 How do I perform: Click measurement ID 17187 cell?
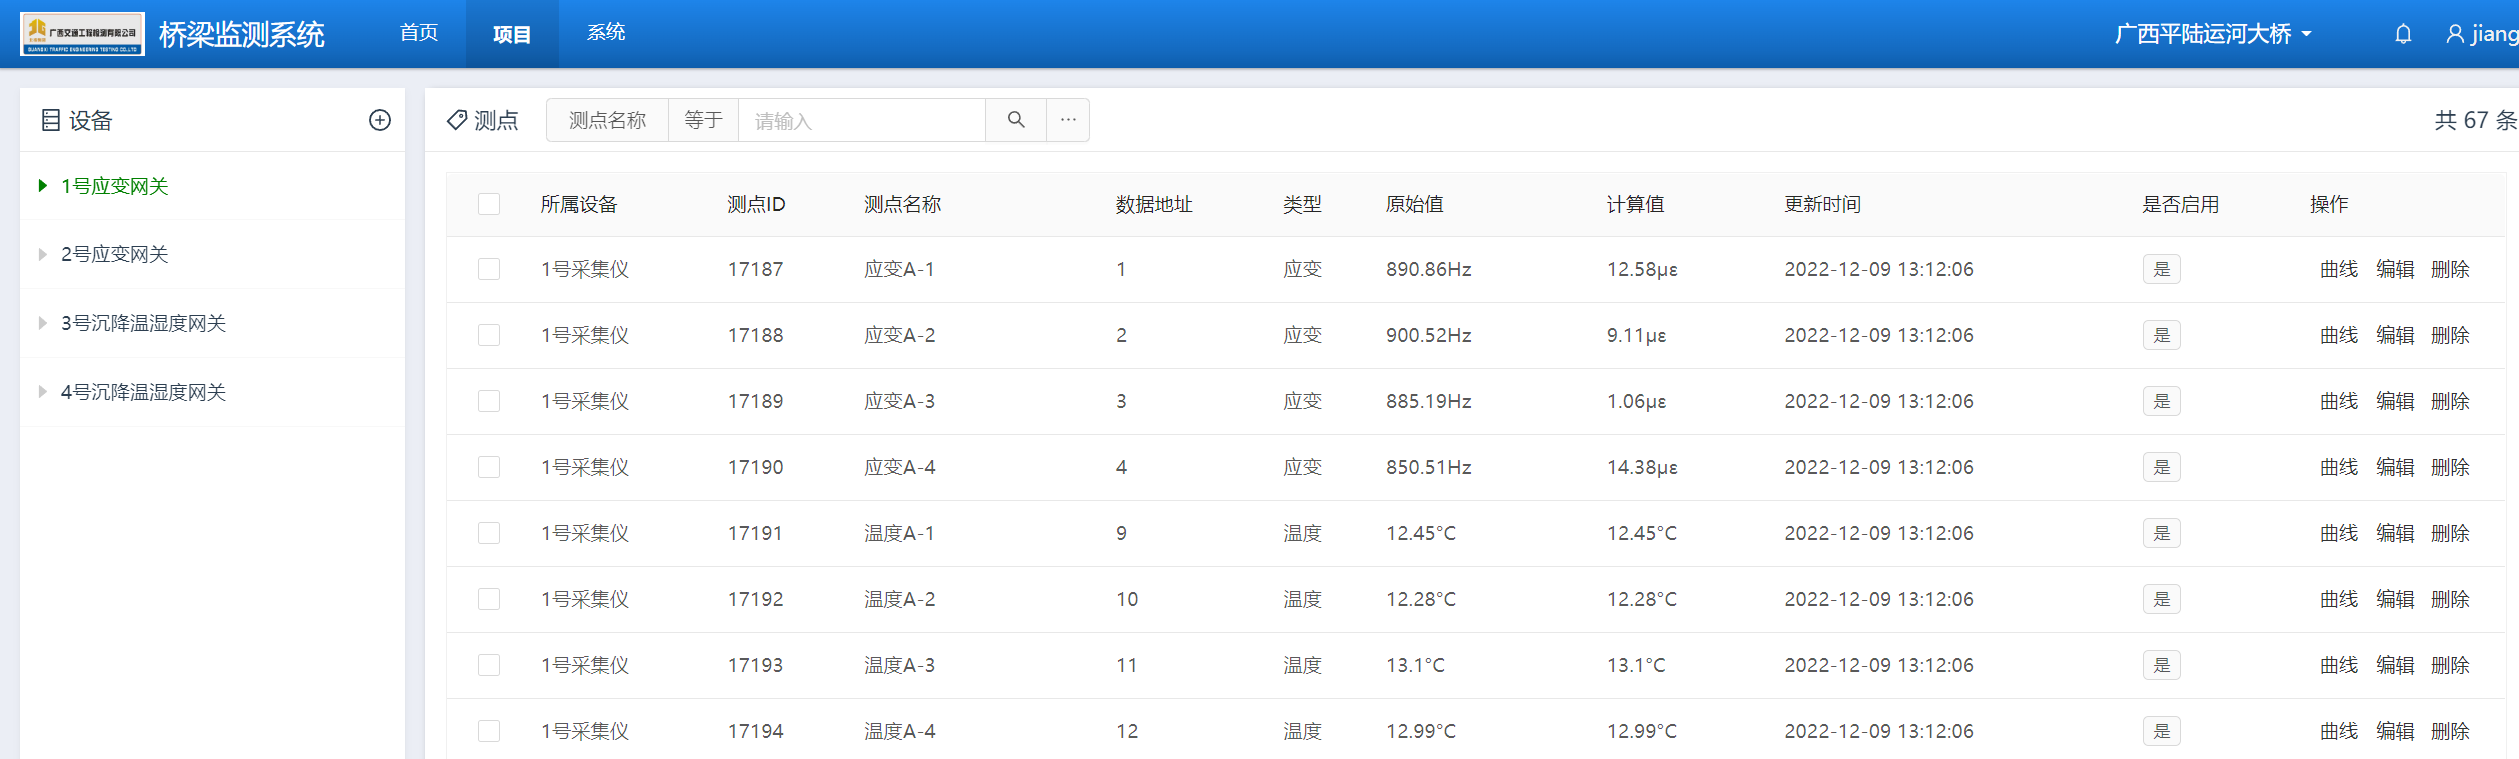click(x=755, y=269)
